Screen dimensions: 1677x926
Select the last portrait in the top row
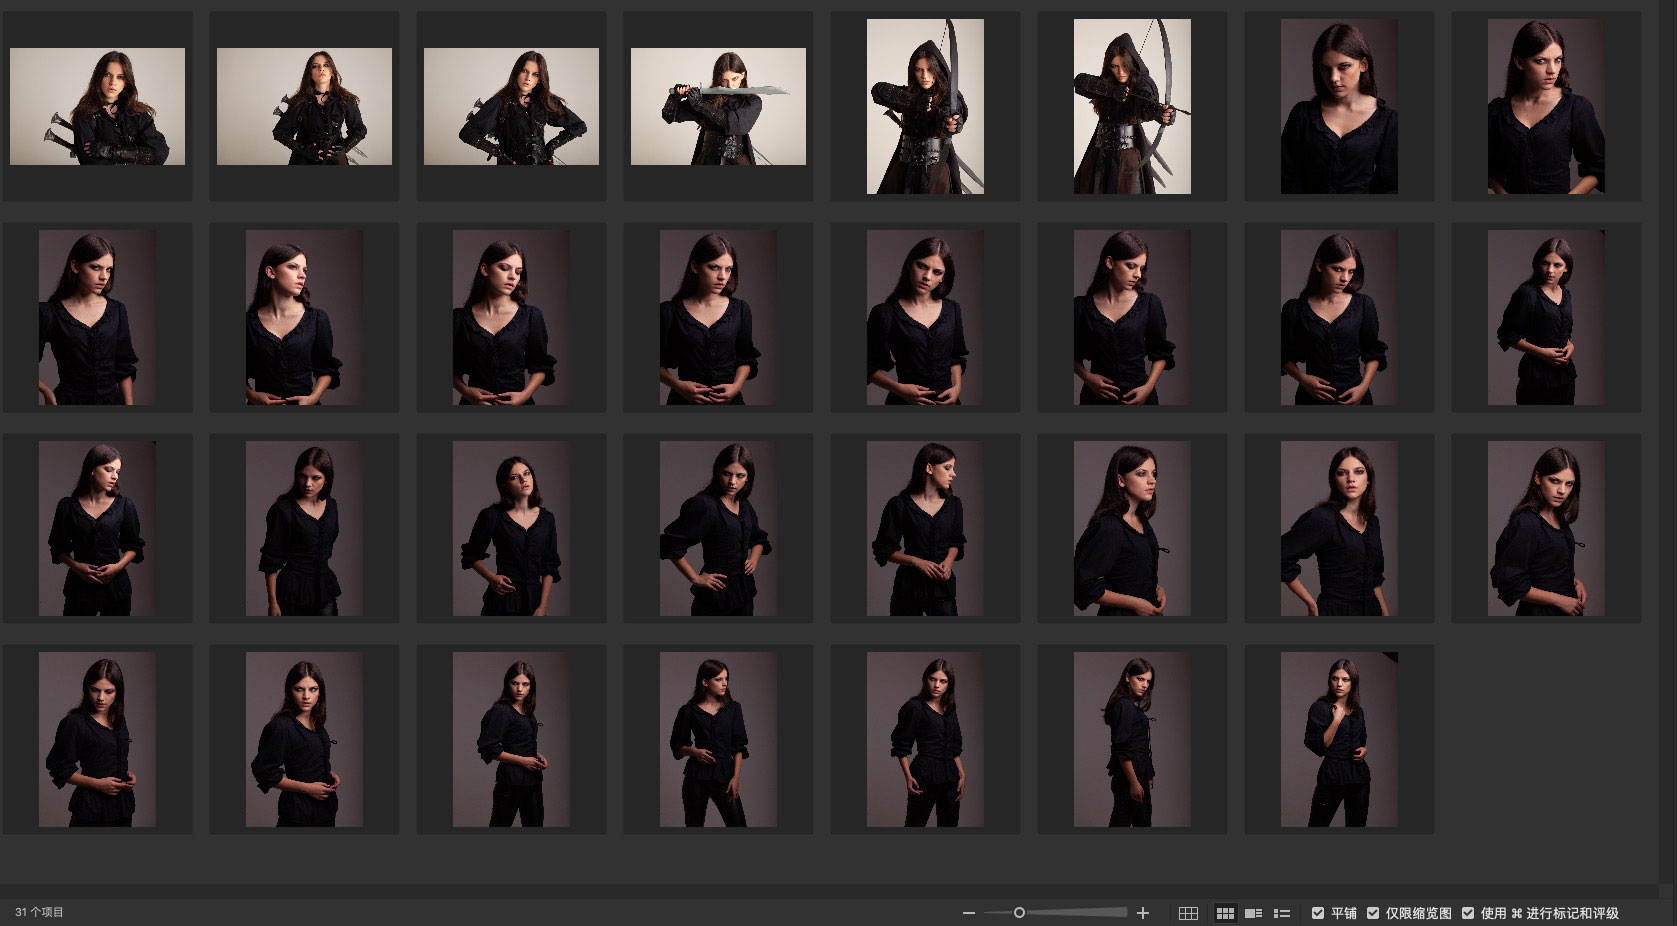click(x=1546, y=106)
